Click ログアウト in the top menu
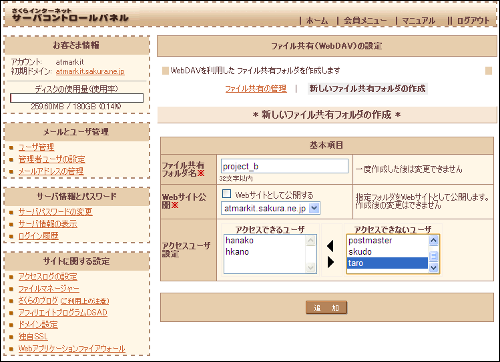500x362 pixels. [473, 21]
